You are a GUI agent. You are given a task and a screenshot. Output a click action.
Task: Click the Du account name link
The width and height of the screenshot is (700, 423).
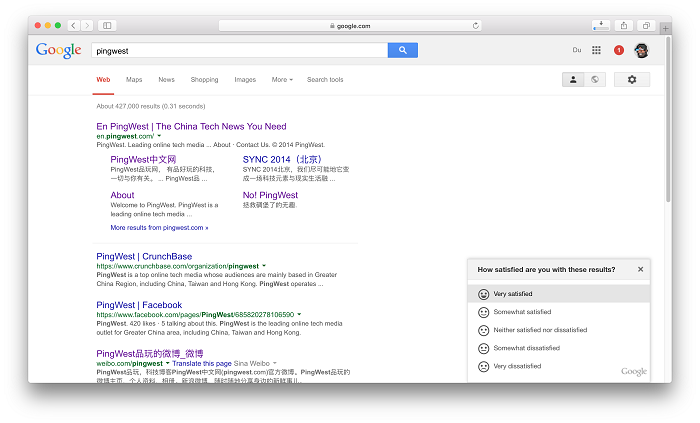(x=577, y=50)
